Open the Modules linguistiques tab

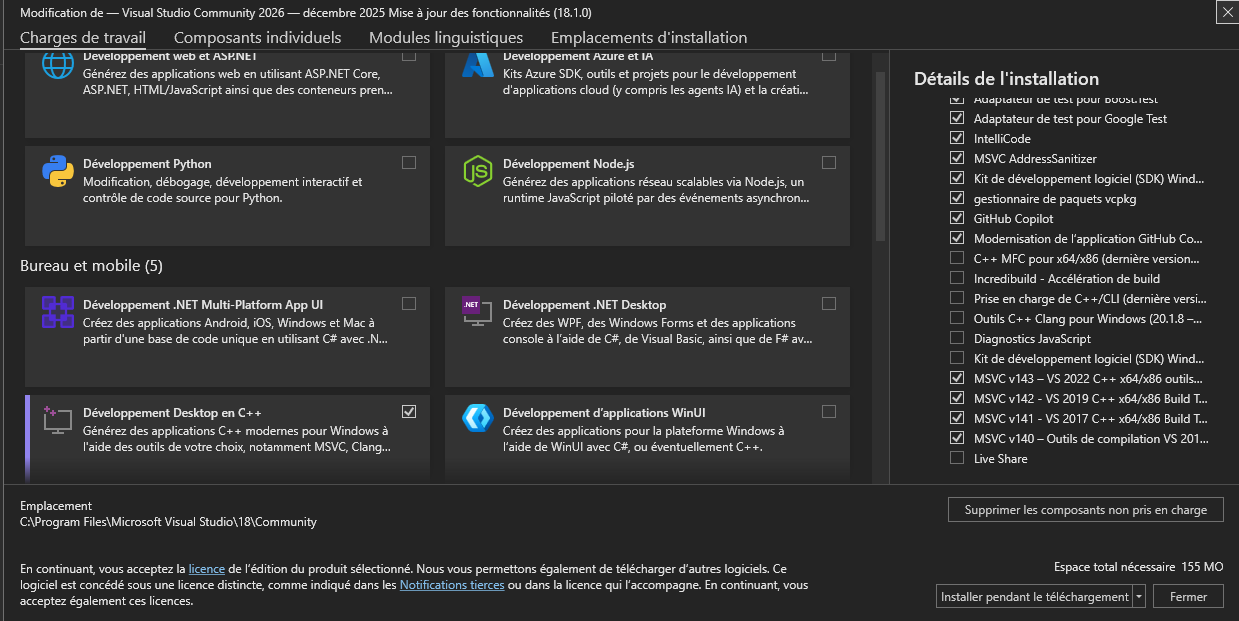point(446,38)
